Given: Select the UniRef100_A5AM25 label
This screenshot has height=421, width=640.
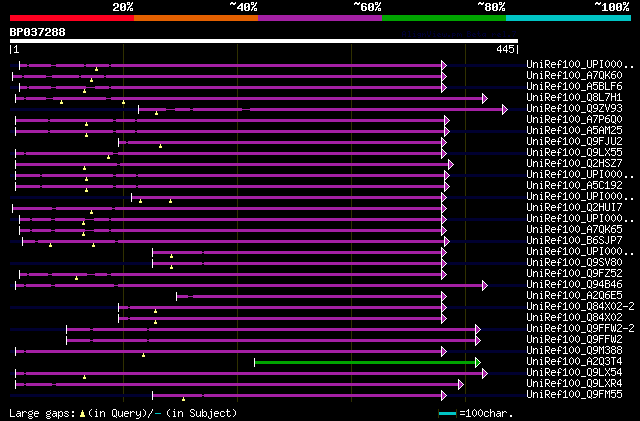Looking at the screenshot, I should click(574, 131).
